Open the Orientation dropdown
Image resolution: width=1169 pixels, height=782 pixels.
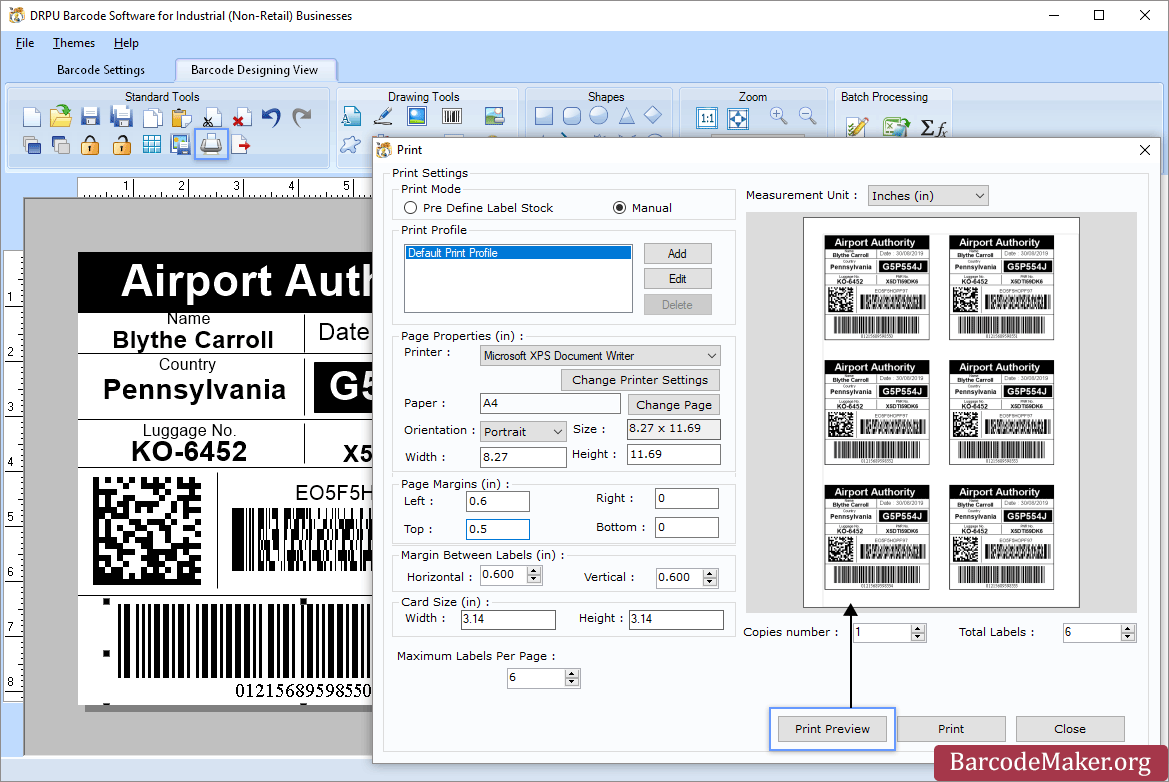pyautogui.click(x=523, y=432)
